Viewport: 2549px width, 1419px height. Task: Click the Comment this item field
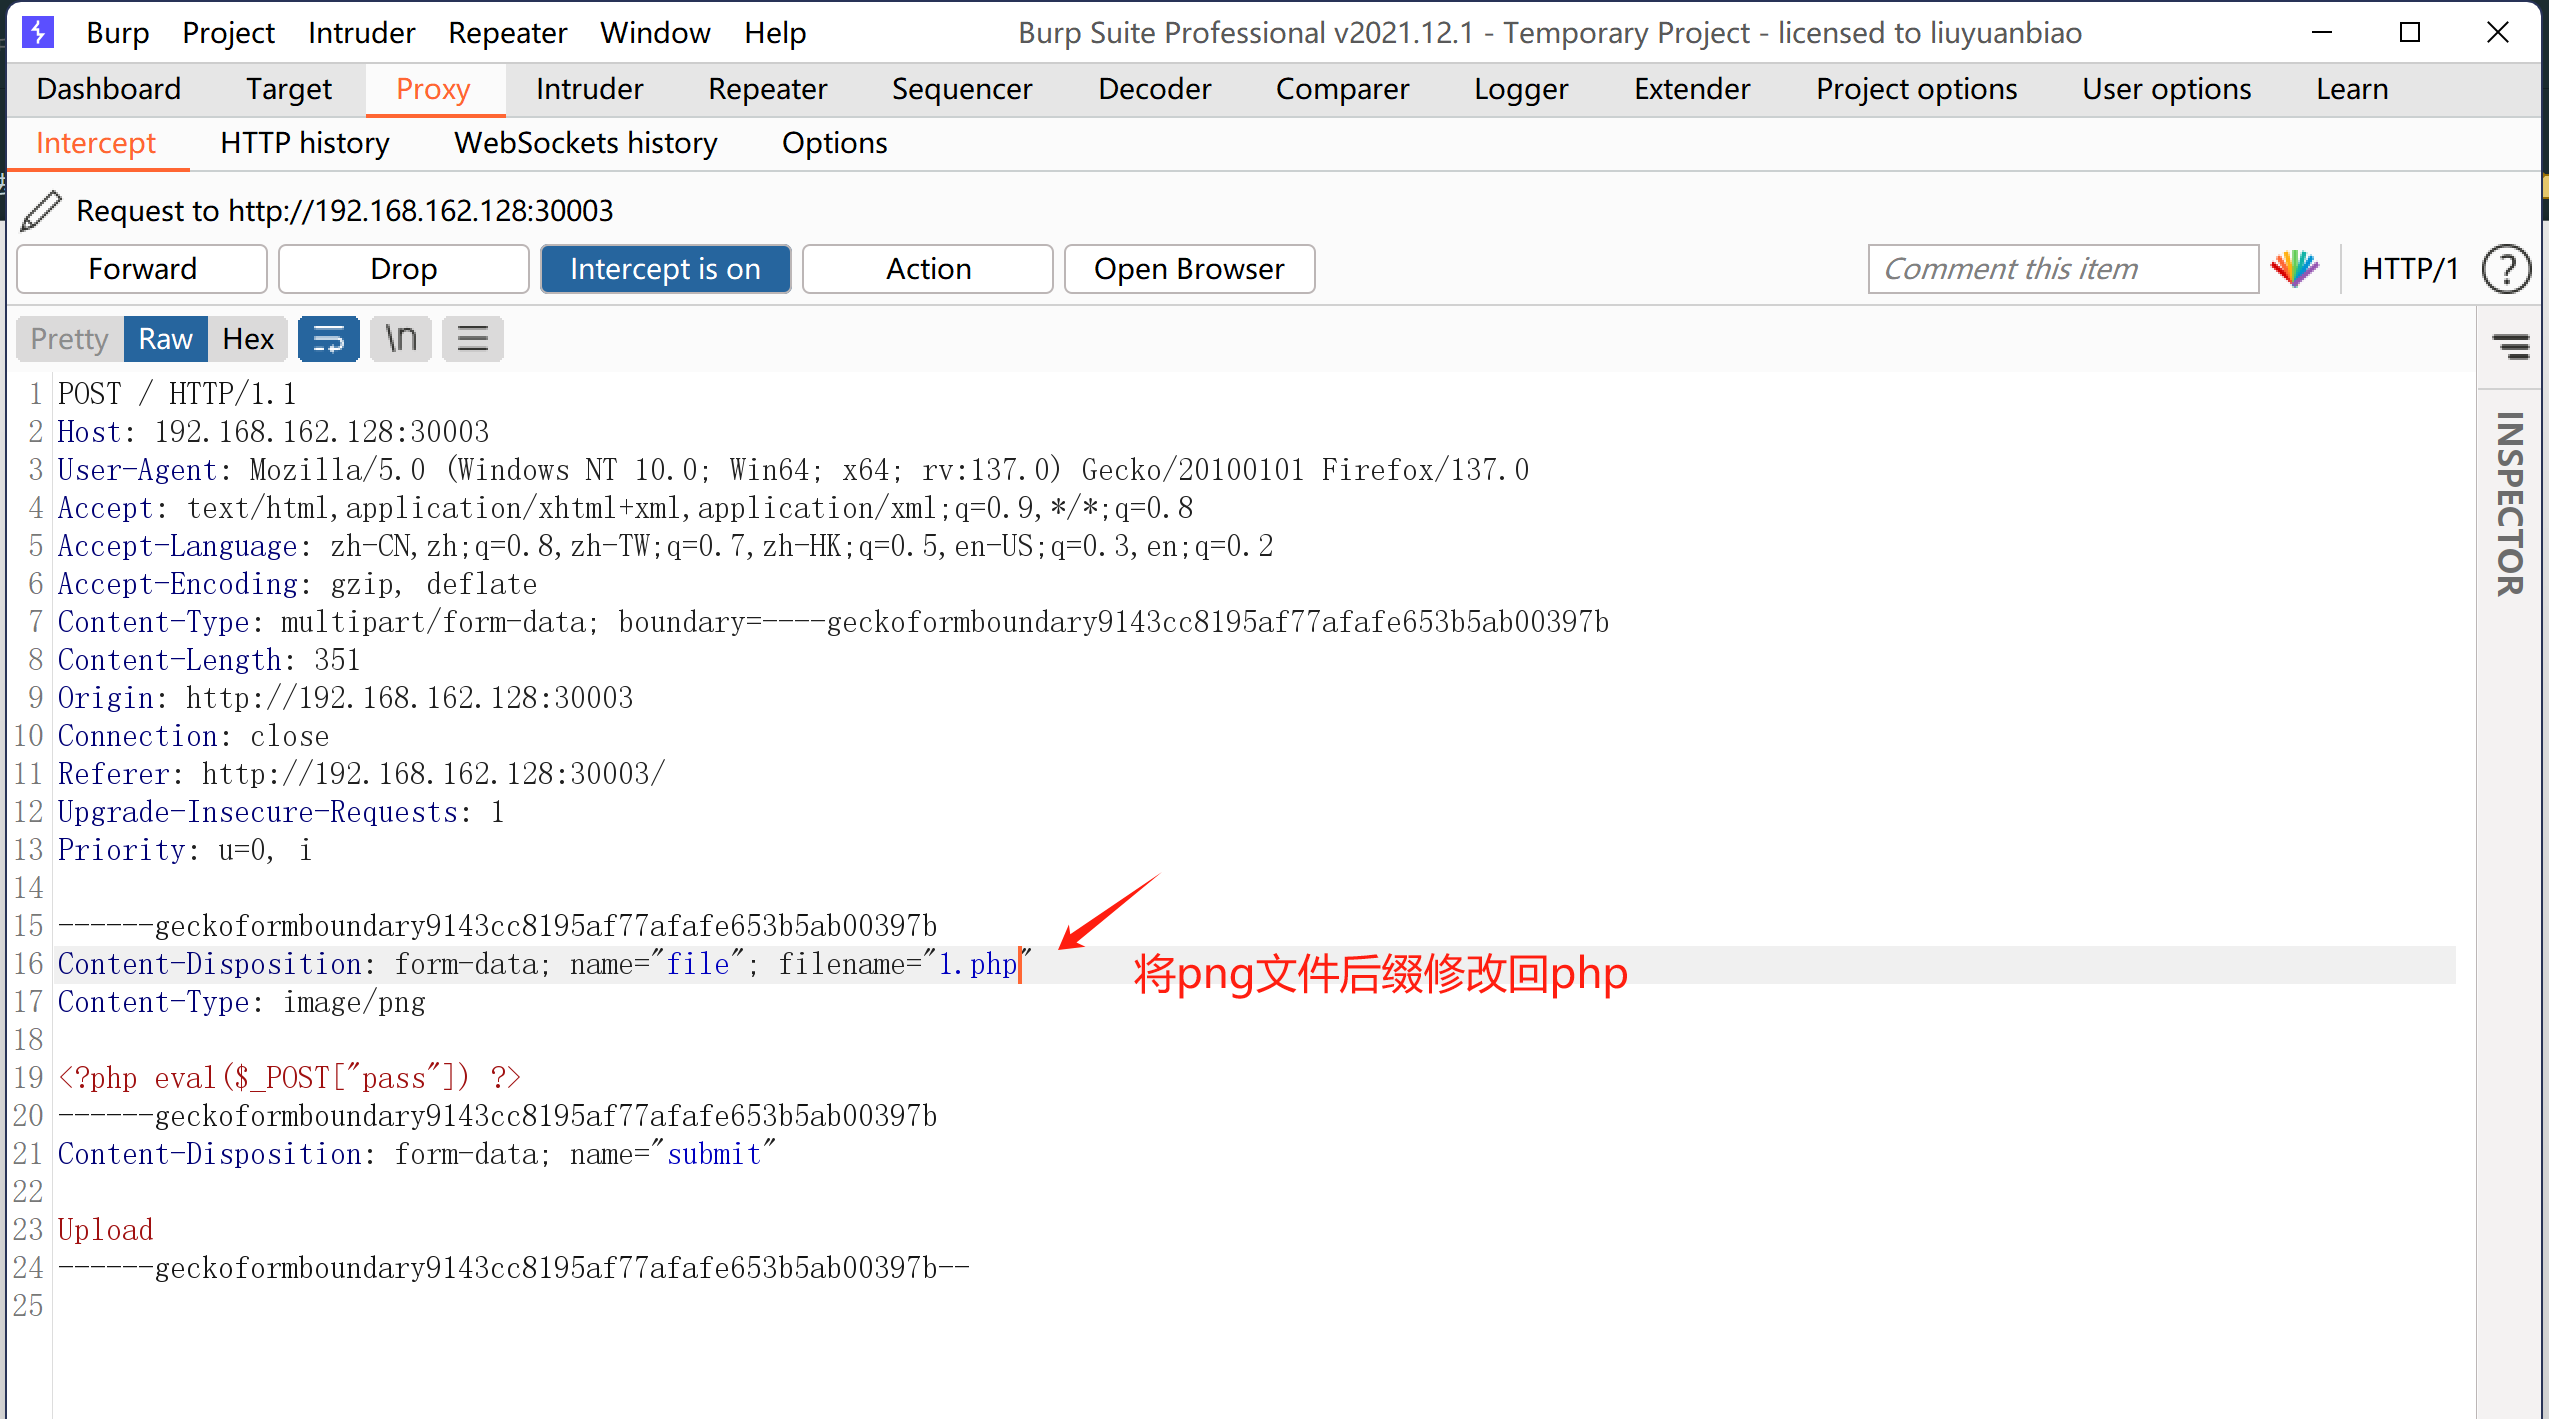(x=2062, y=269)
